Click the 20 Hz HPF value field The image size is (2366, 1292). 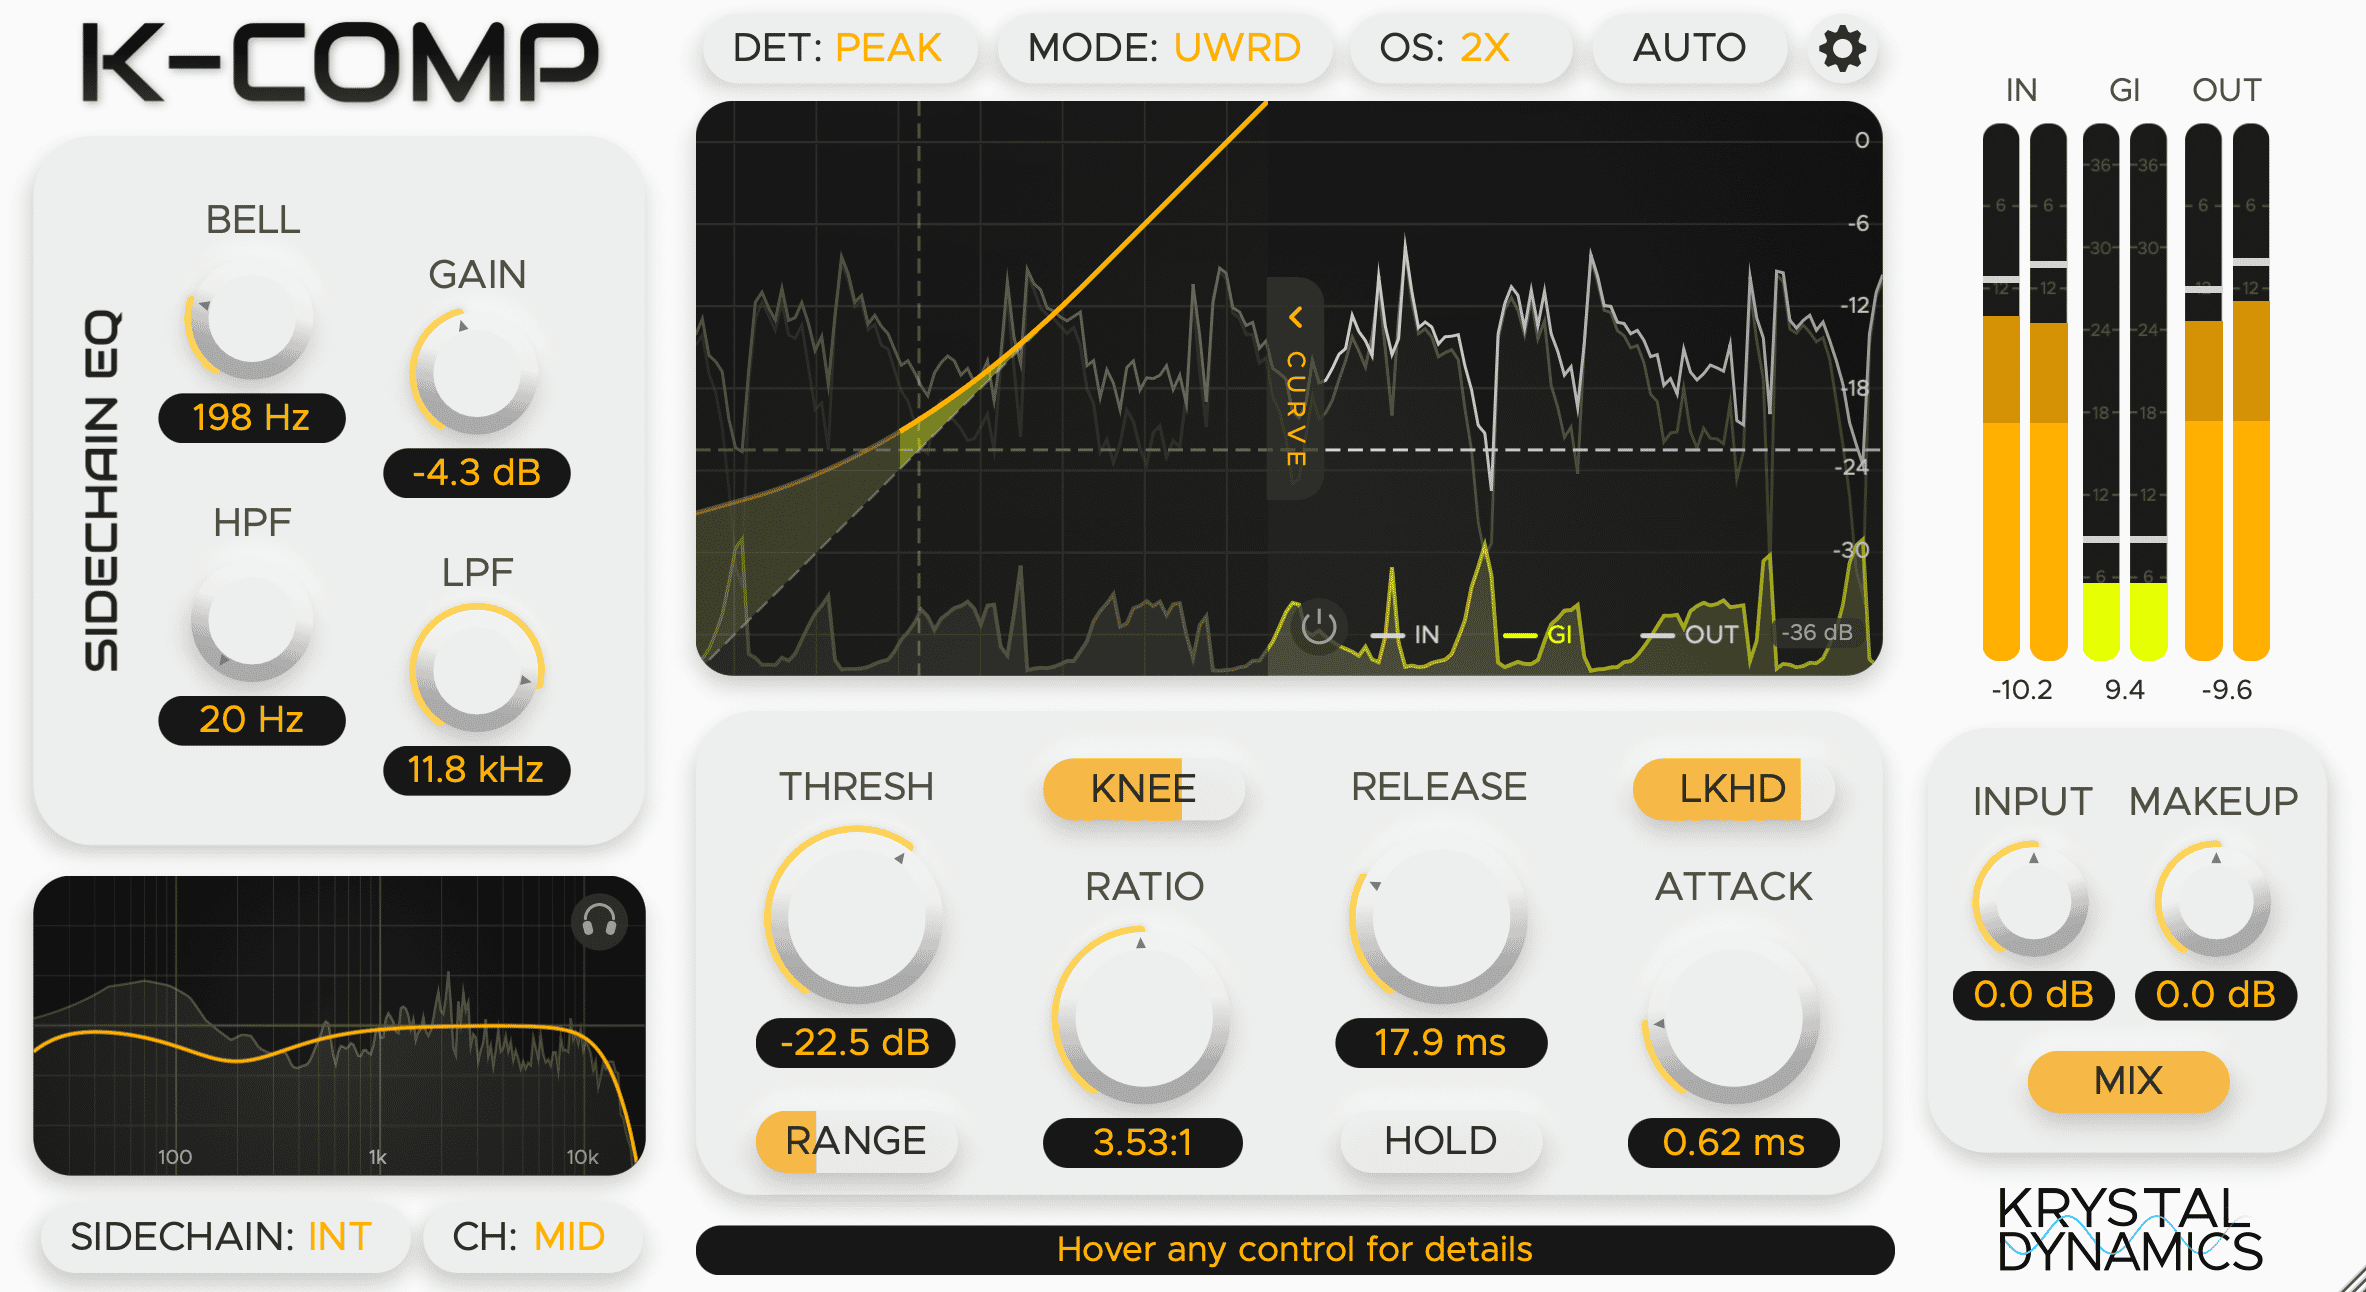point(252,720)
